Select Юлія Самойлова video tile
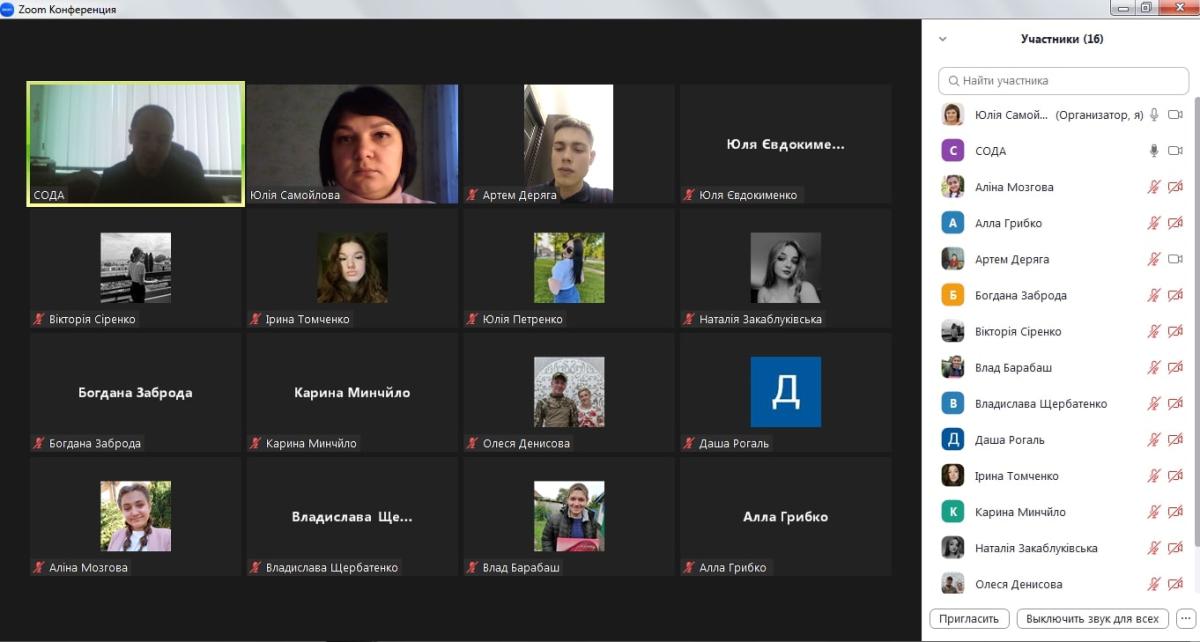1200x642 pixels. coord(352,144)
